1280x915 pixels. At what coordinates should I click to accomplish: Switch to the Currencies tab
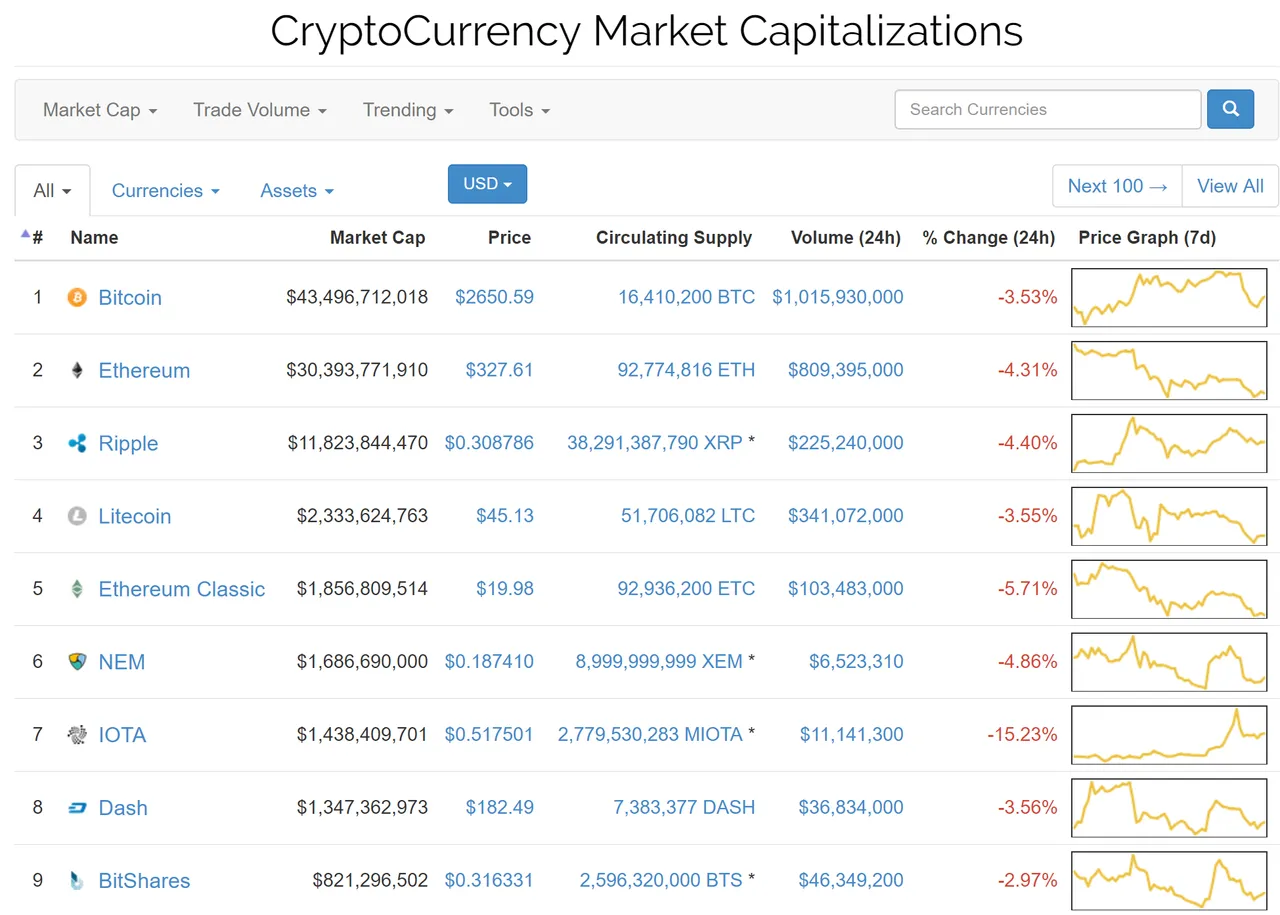(166, 190)
